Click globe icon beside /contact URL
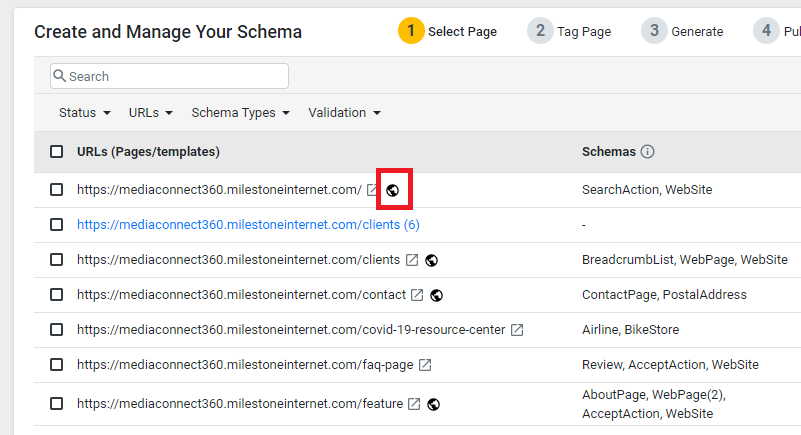 click(436, 296)
